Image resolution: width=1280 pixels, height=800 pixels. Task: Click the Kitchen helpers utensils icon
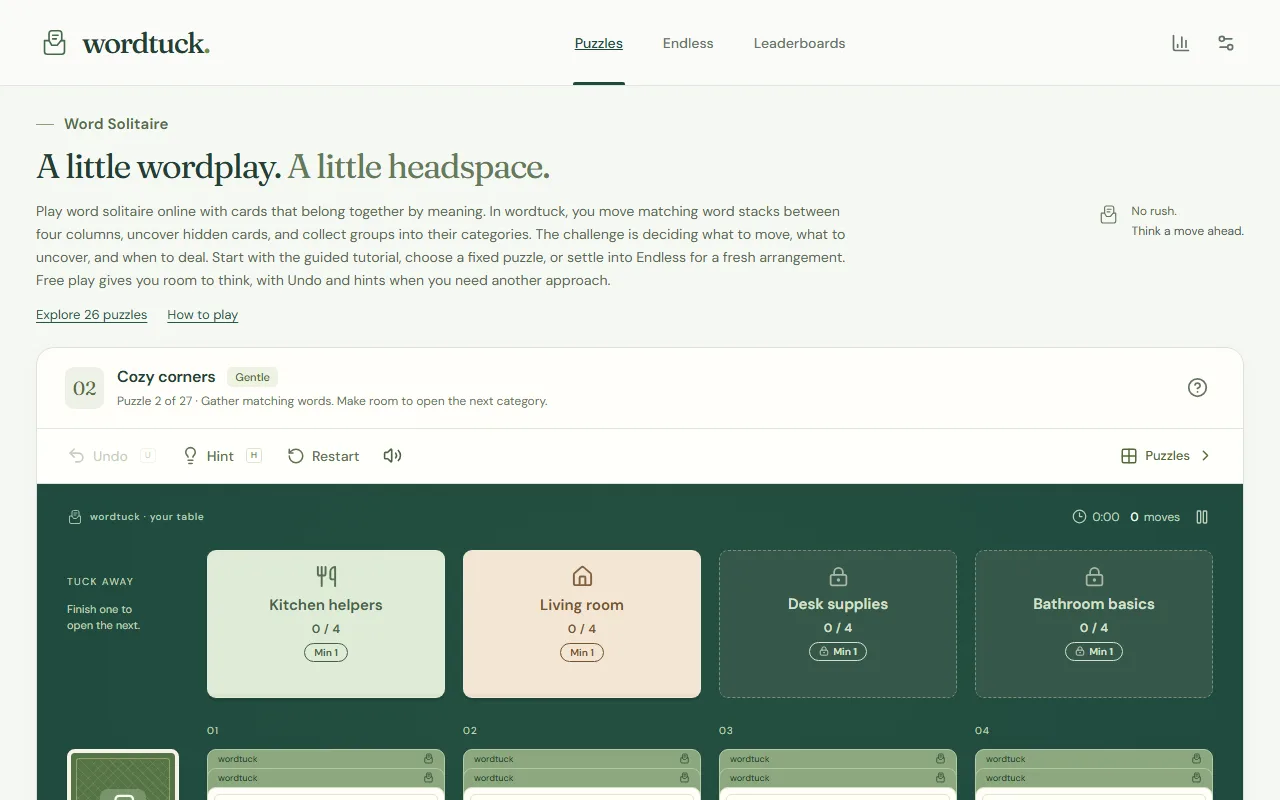tap(326, 576)
